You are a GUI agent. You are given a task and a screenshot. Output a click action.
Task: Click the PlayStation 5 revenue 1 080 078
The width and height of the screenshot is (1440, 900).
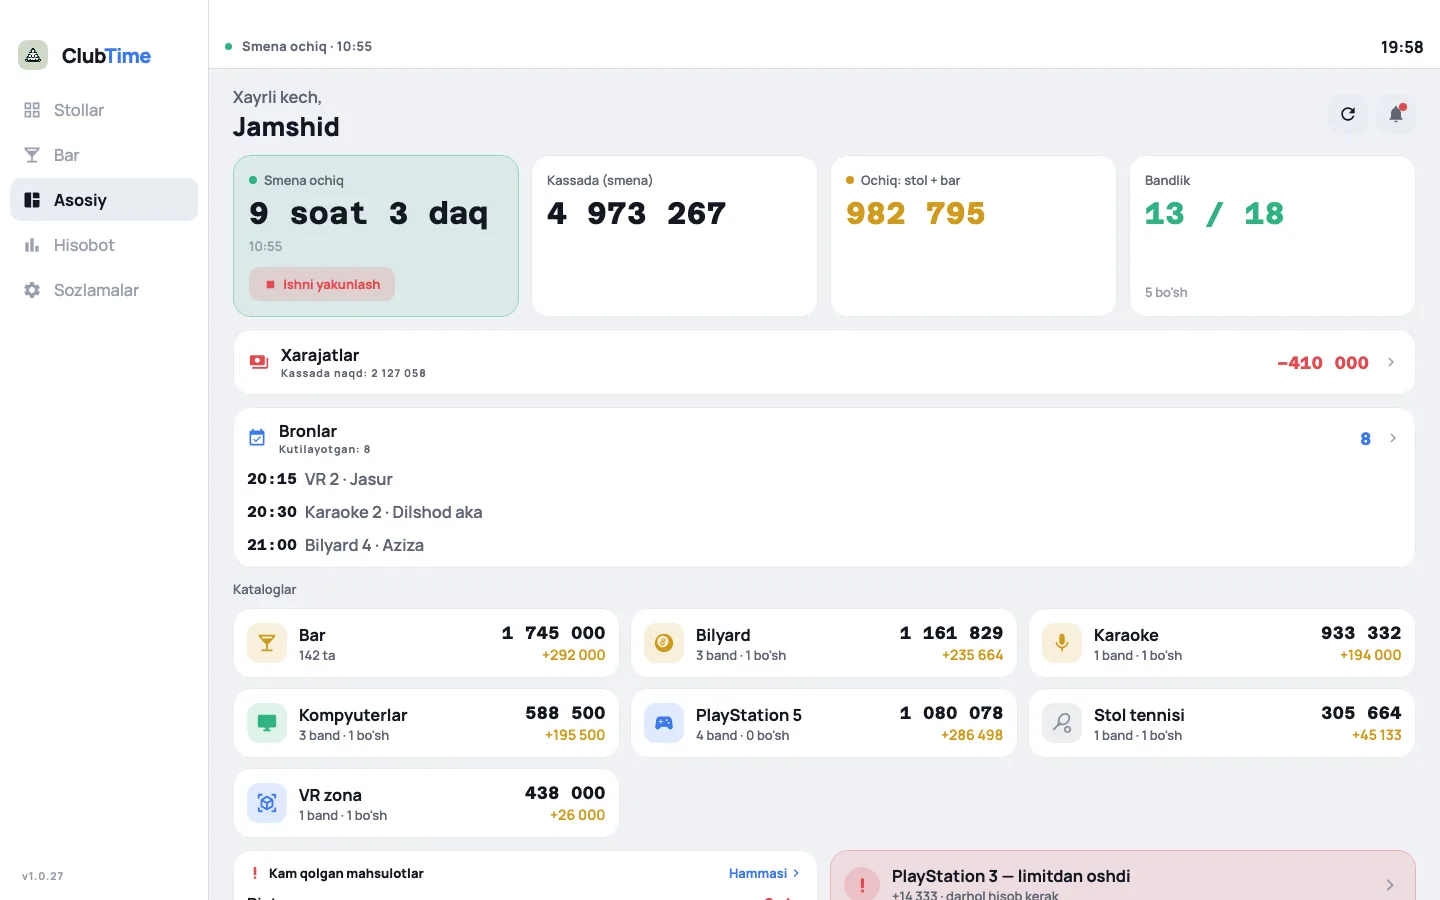point(951,713)
